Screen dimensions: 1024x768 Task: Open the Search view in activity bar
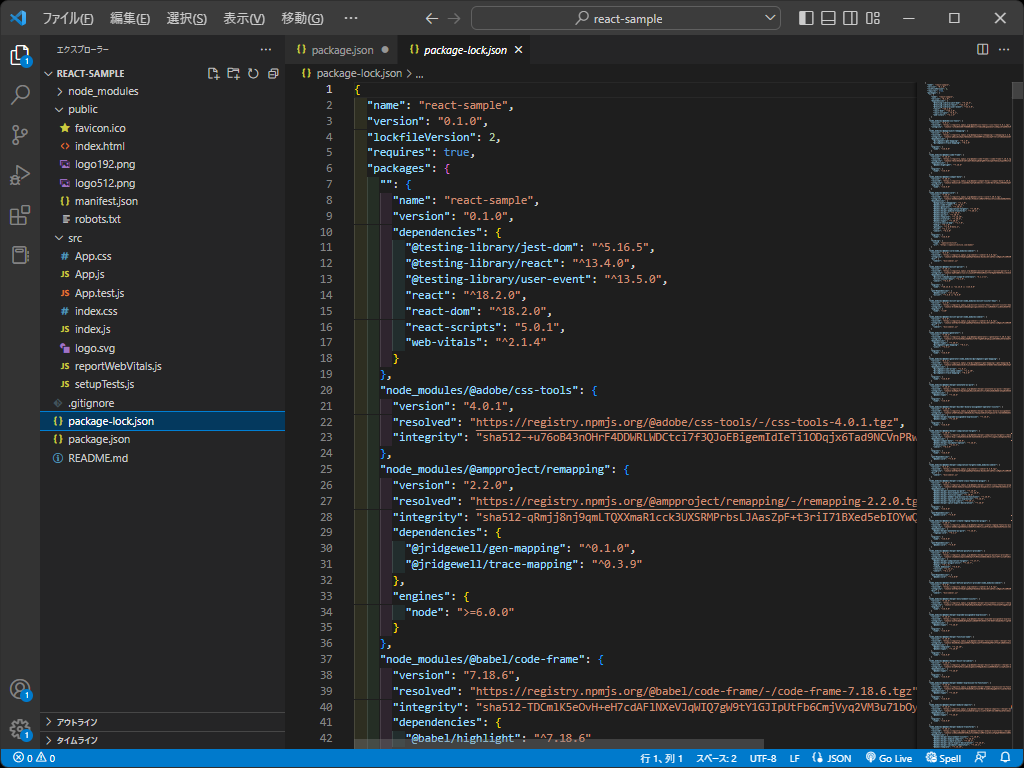(20, 95)
